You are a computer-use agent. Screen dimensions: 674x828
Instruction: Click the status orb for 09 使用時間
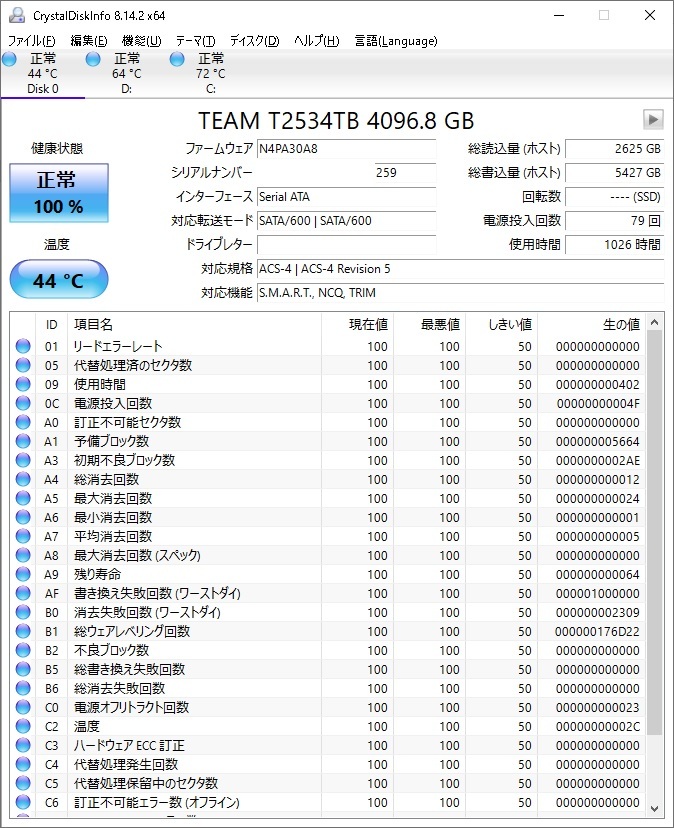point(23,384)
